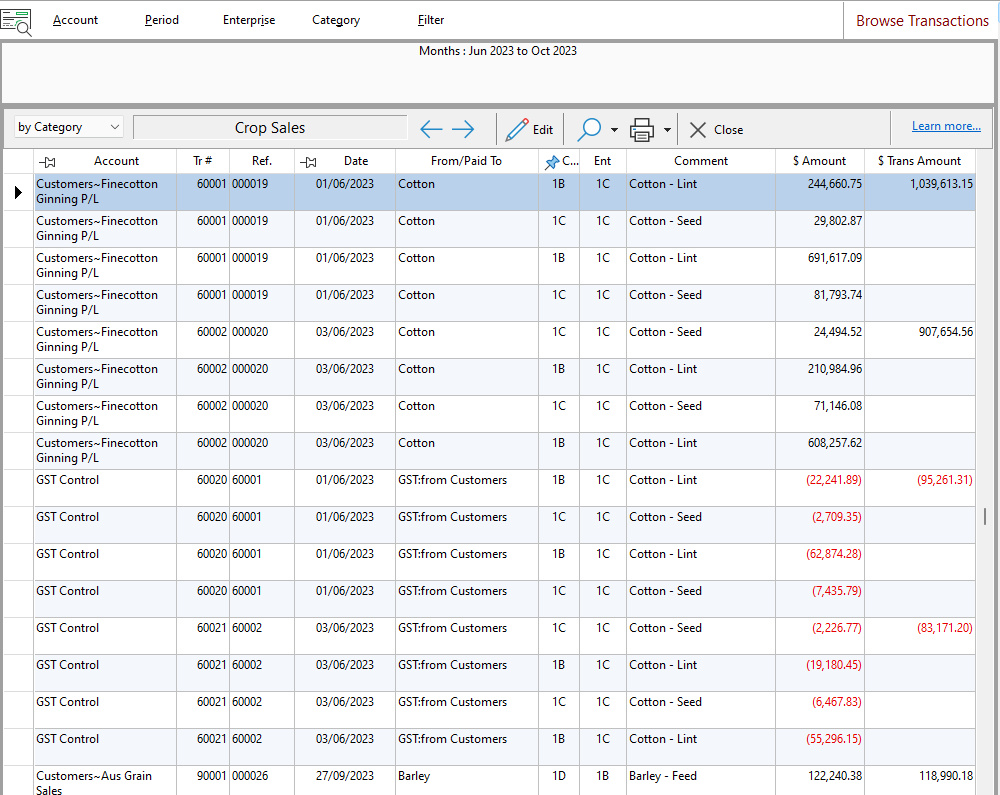Select the amount 608,257.62

[834, 442]
